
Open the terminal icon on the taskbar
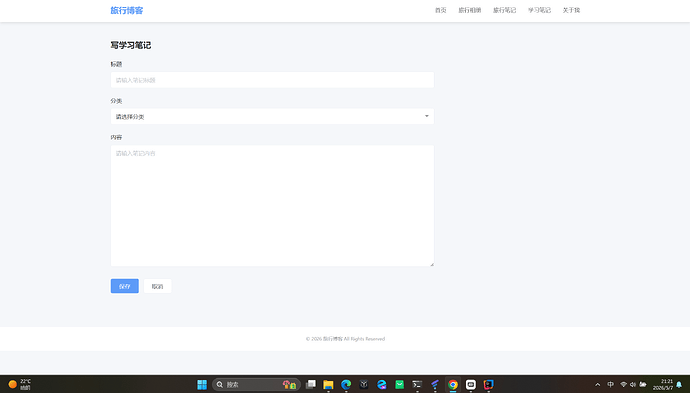click(417, 384)
